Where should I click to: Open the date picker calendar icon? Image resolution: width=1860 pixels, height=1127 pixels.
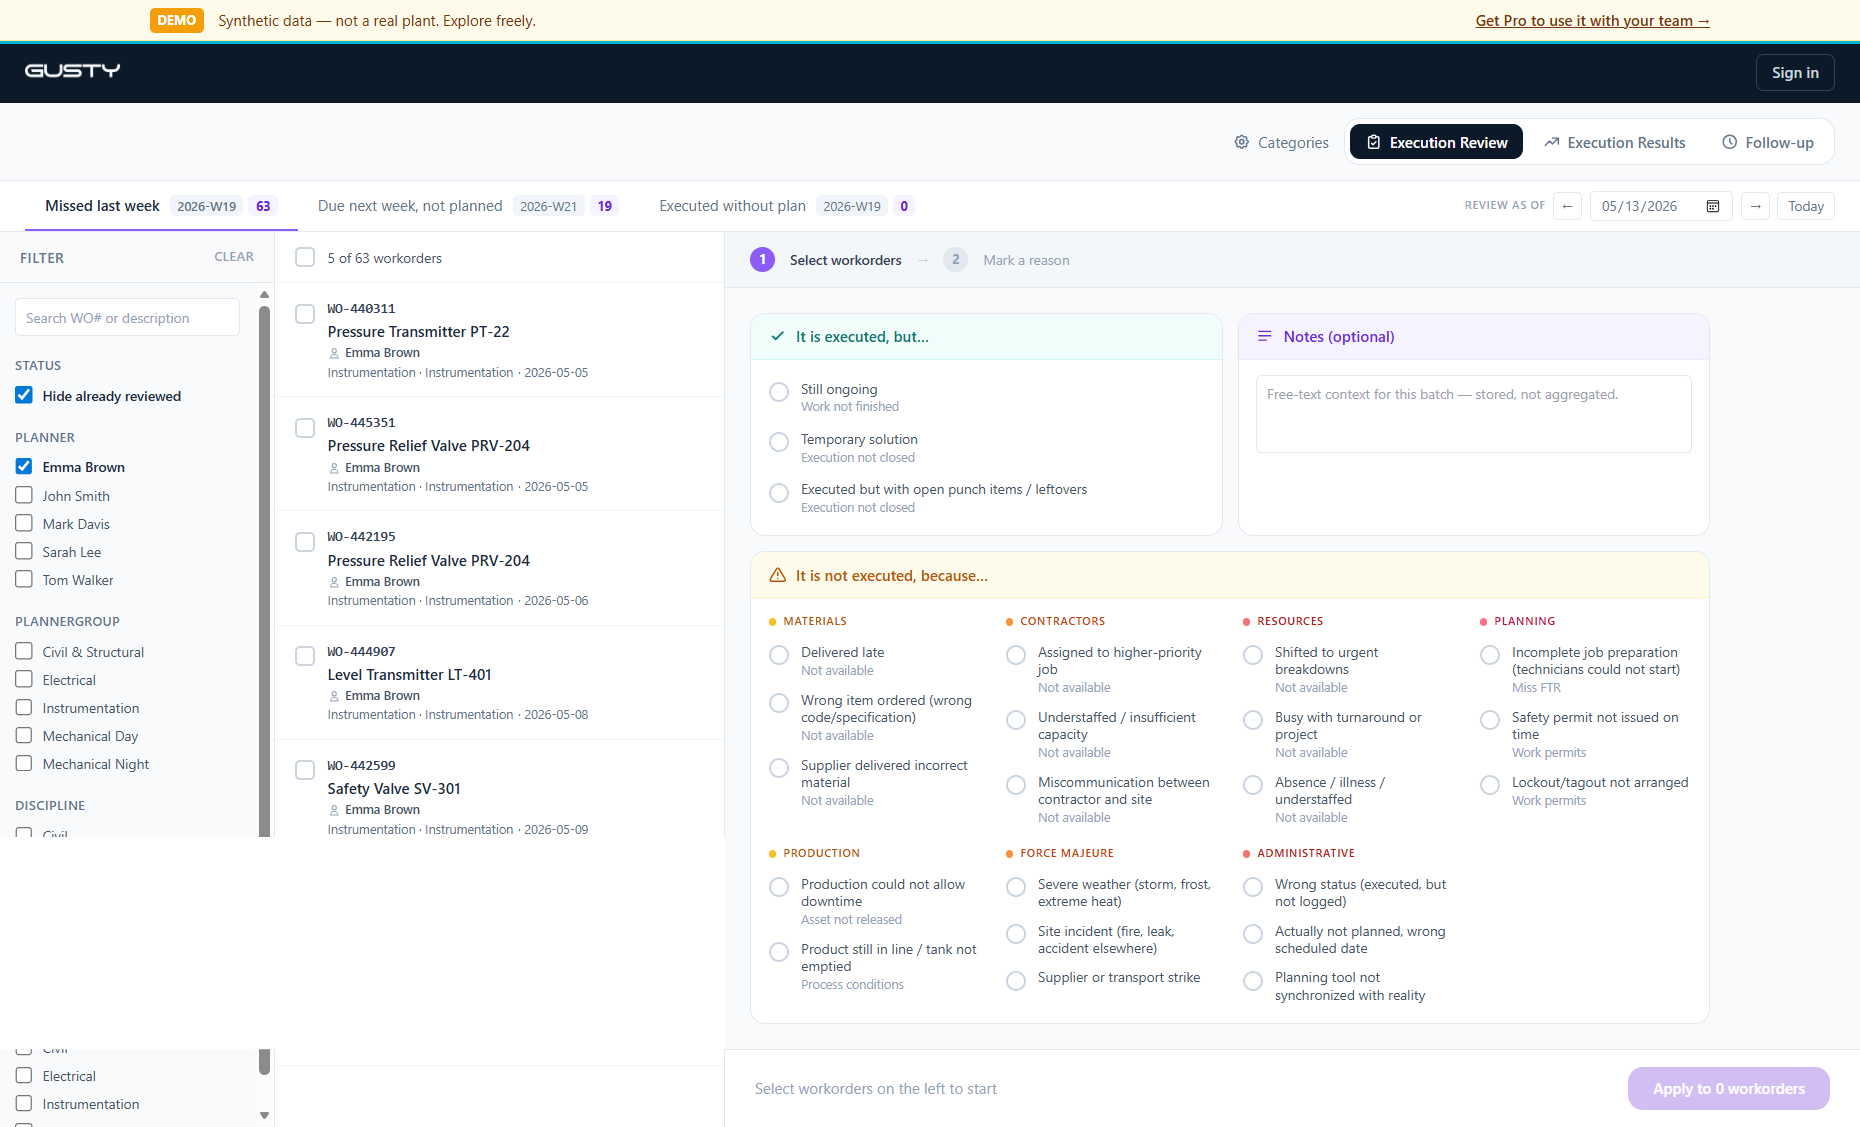(1713, 206)
